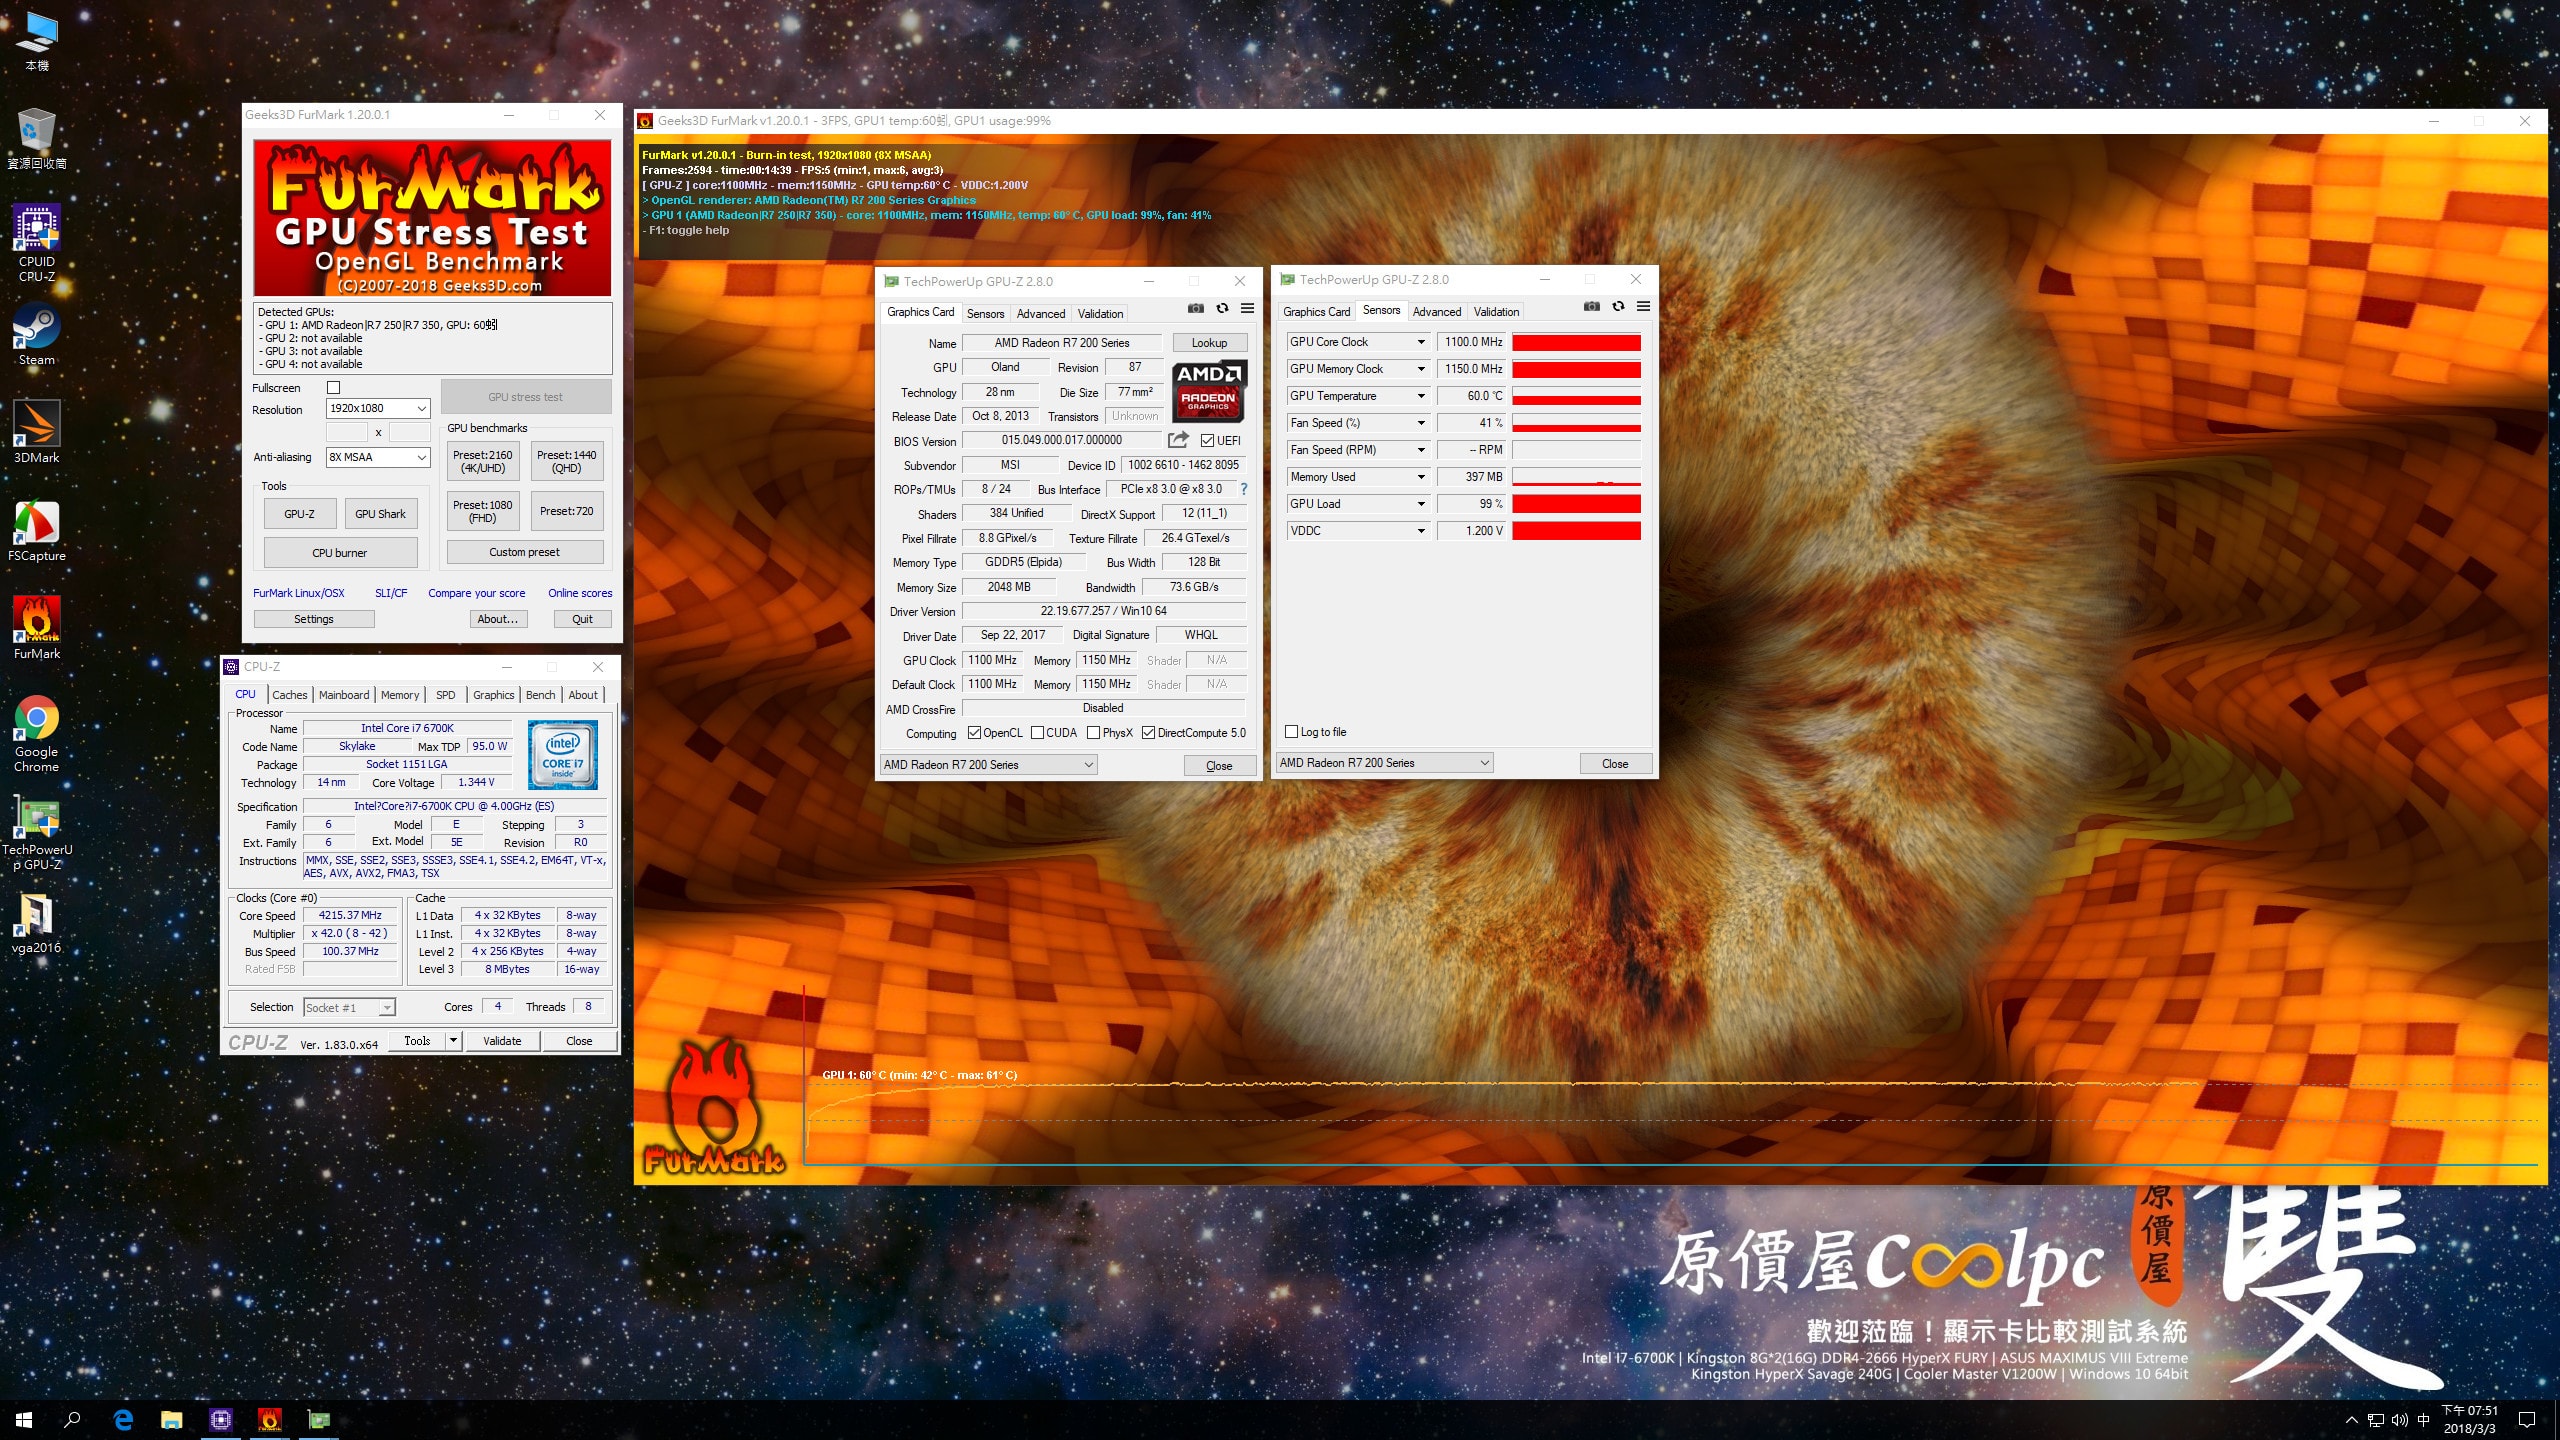2560x1440 pixels.
Task: Toggle the OpenCL checkbox
Action: click(974, 733)
